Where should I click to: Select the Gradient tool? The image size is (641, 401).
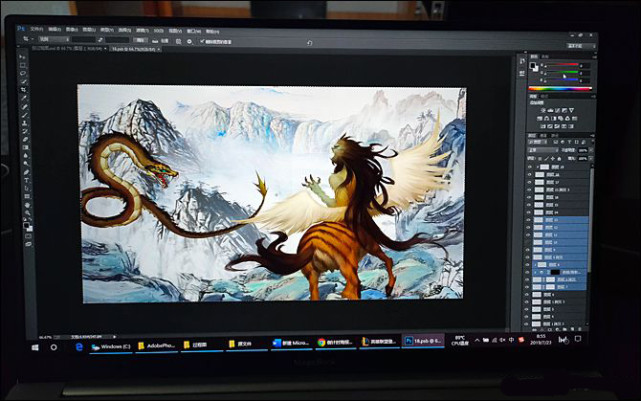(x=25, y=148)
